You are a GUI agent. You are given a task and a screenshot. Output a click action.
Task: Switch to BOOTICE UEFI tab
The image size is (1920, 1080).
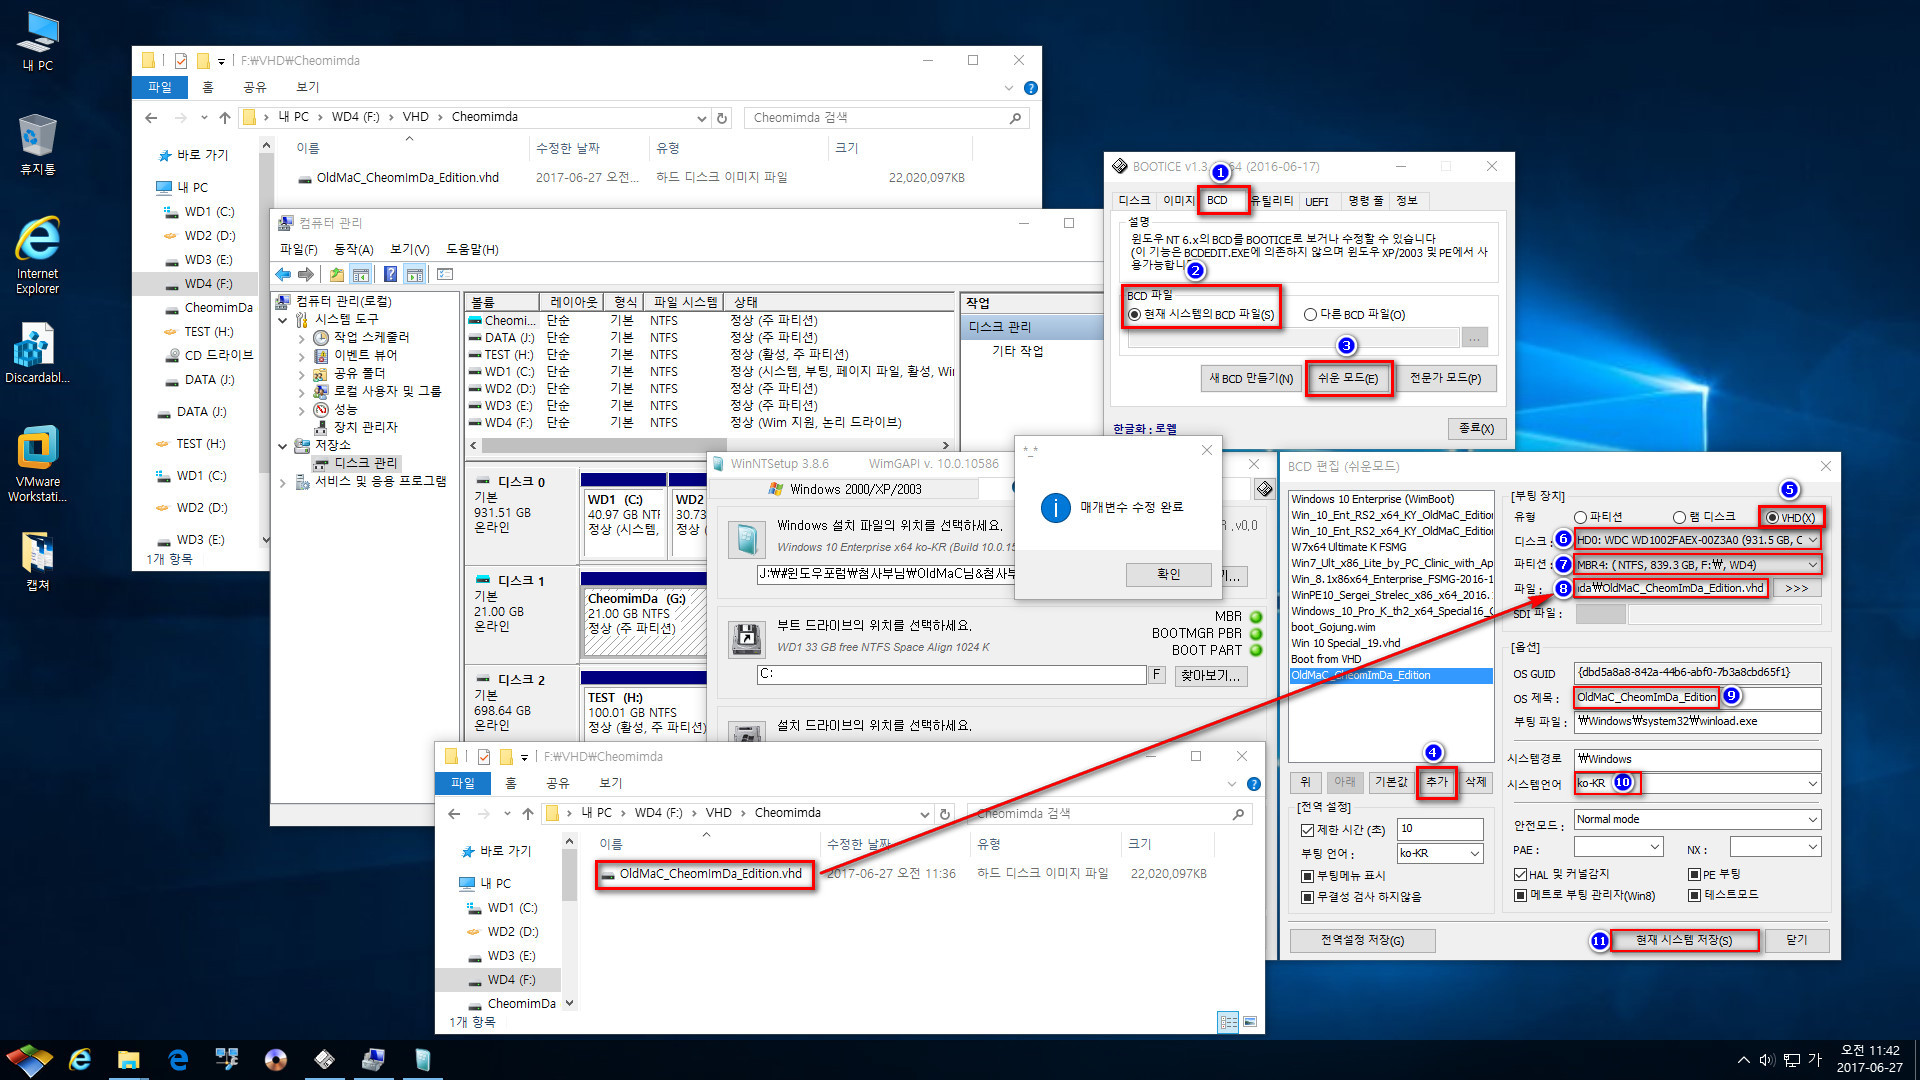[1317, 201]
